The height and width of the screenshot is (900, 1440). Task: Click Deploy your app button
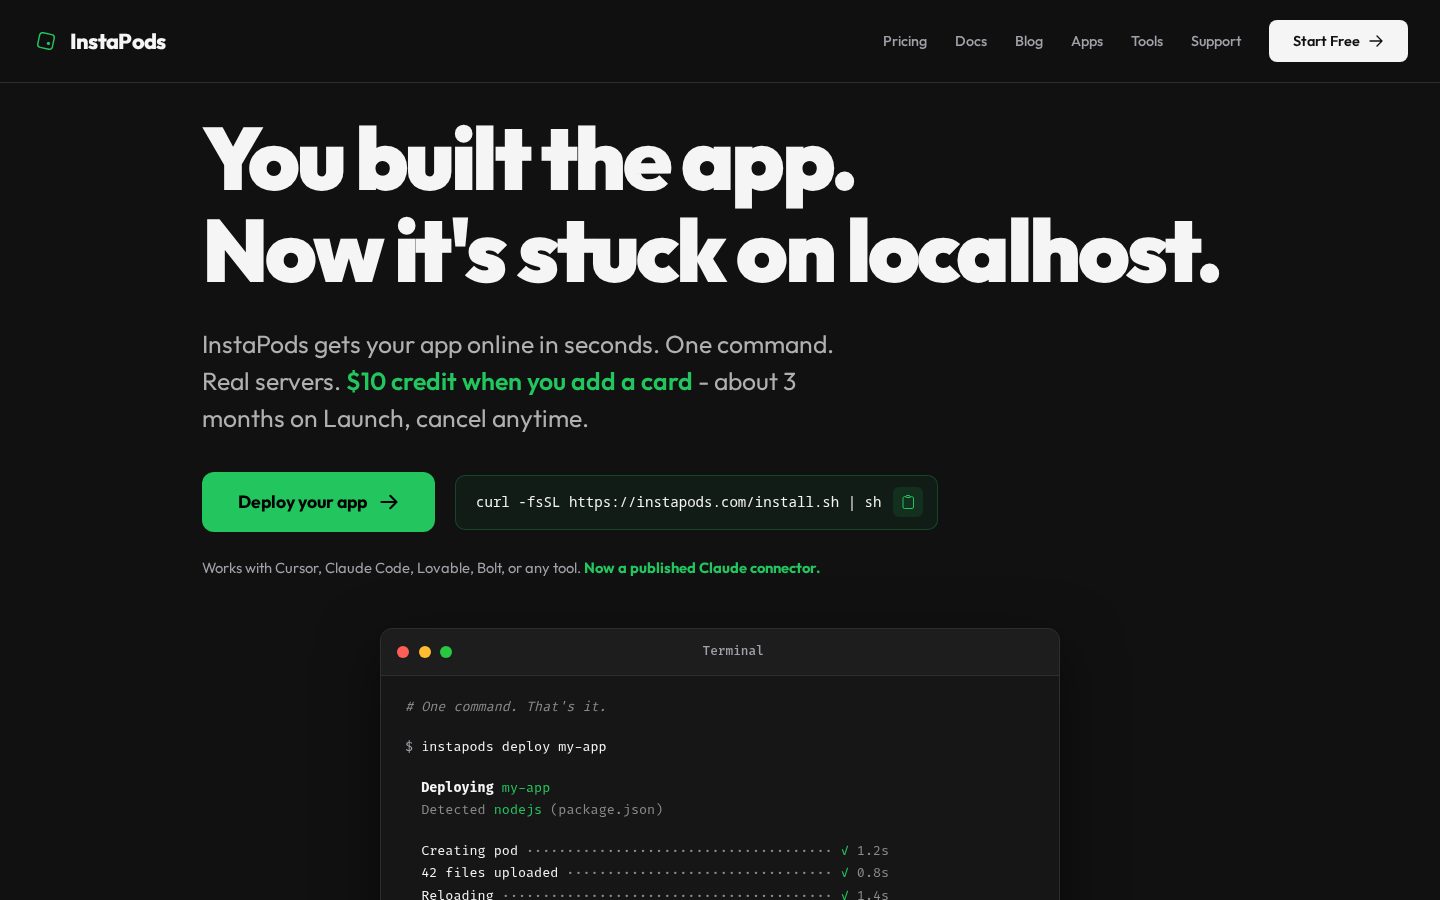pyautogui.click(x=318, y=502)
